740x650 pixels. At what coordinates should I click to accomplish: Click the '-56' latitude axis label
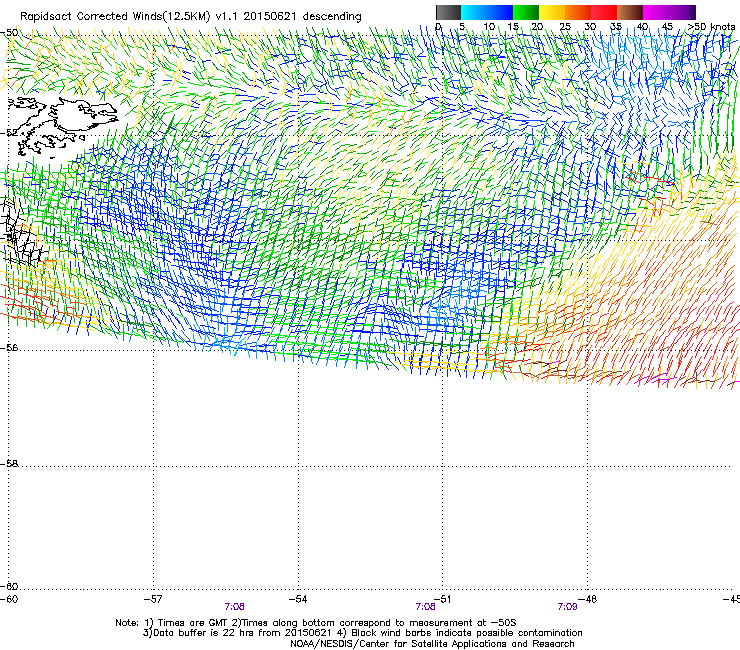9,347
